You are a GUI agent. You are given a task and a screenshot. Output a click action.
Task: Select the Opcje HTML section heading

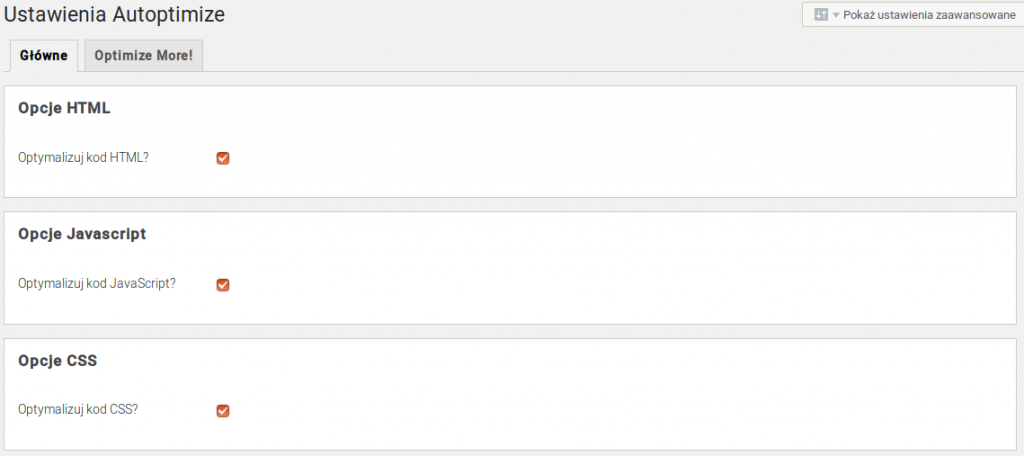(x=64, y=108)
